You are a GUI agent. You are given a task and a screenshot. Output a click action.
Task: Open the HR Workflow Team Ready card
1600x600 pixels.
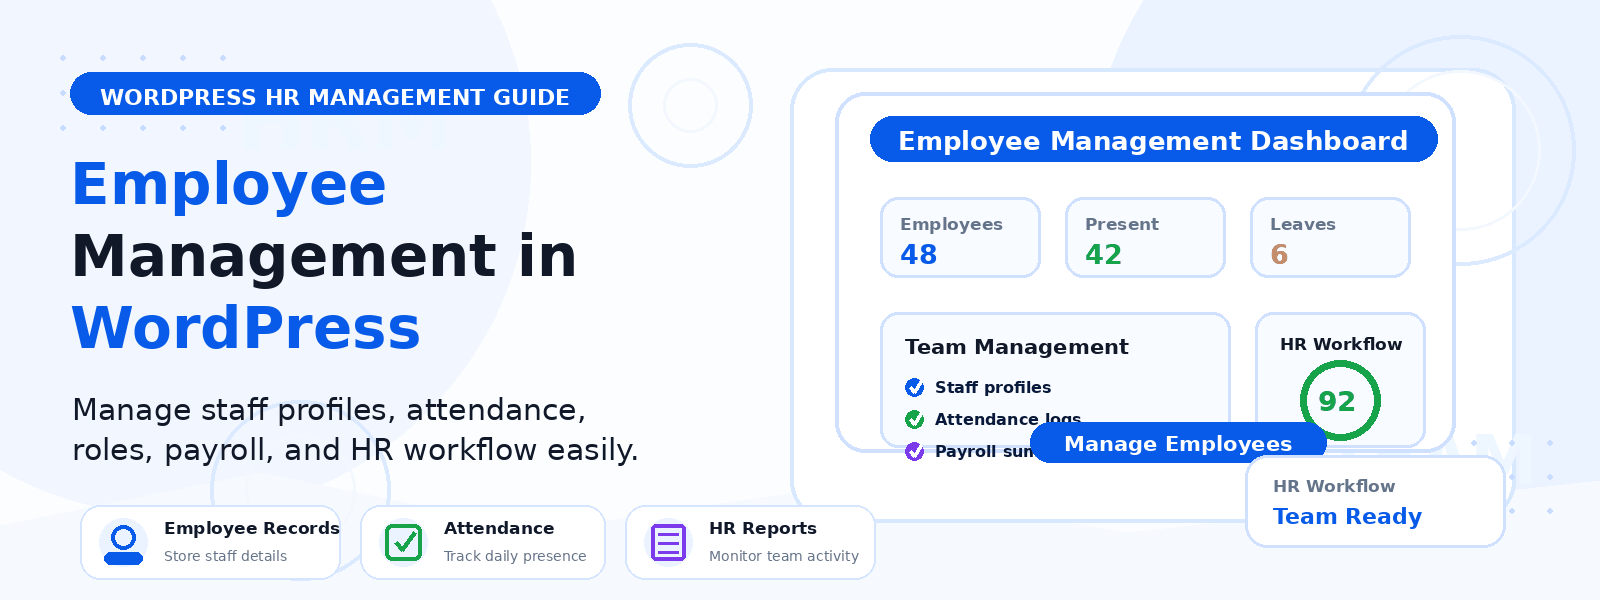pyautogui.click(x=1375, y=502)
